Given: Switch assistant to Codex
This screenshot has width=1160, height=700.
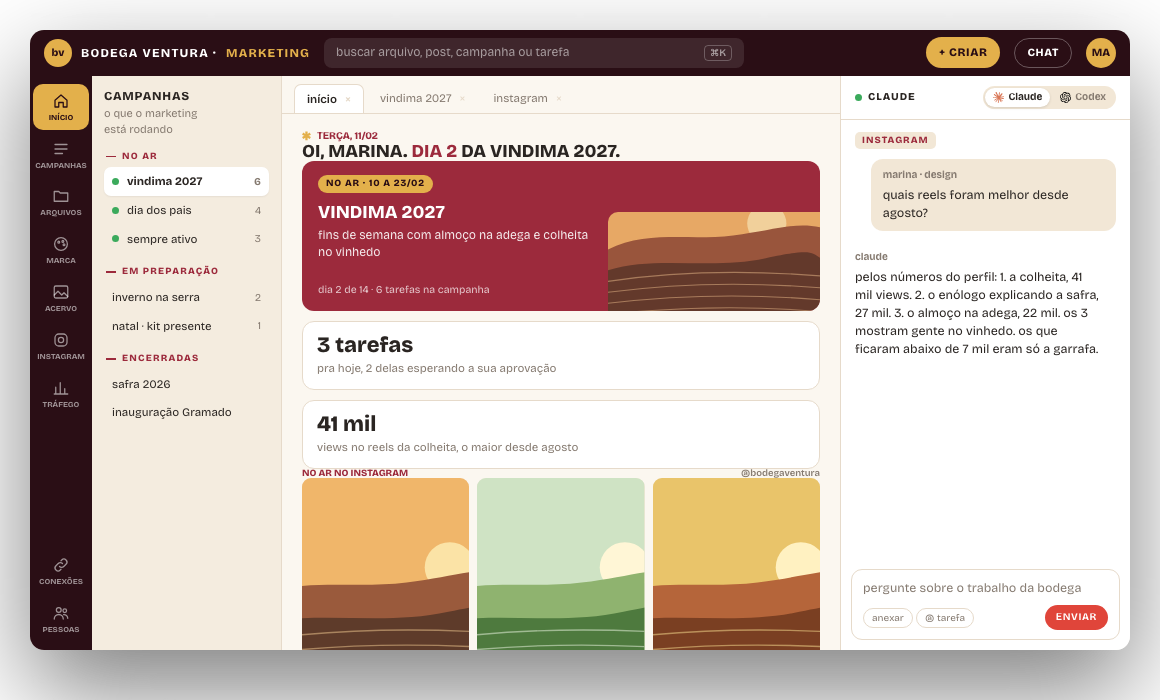Looking at the screenshot, I should 1082,97.
